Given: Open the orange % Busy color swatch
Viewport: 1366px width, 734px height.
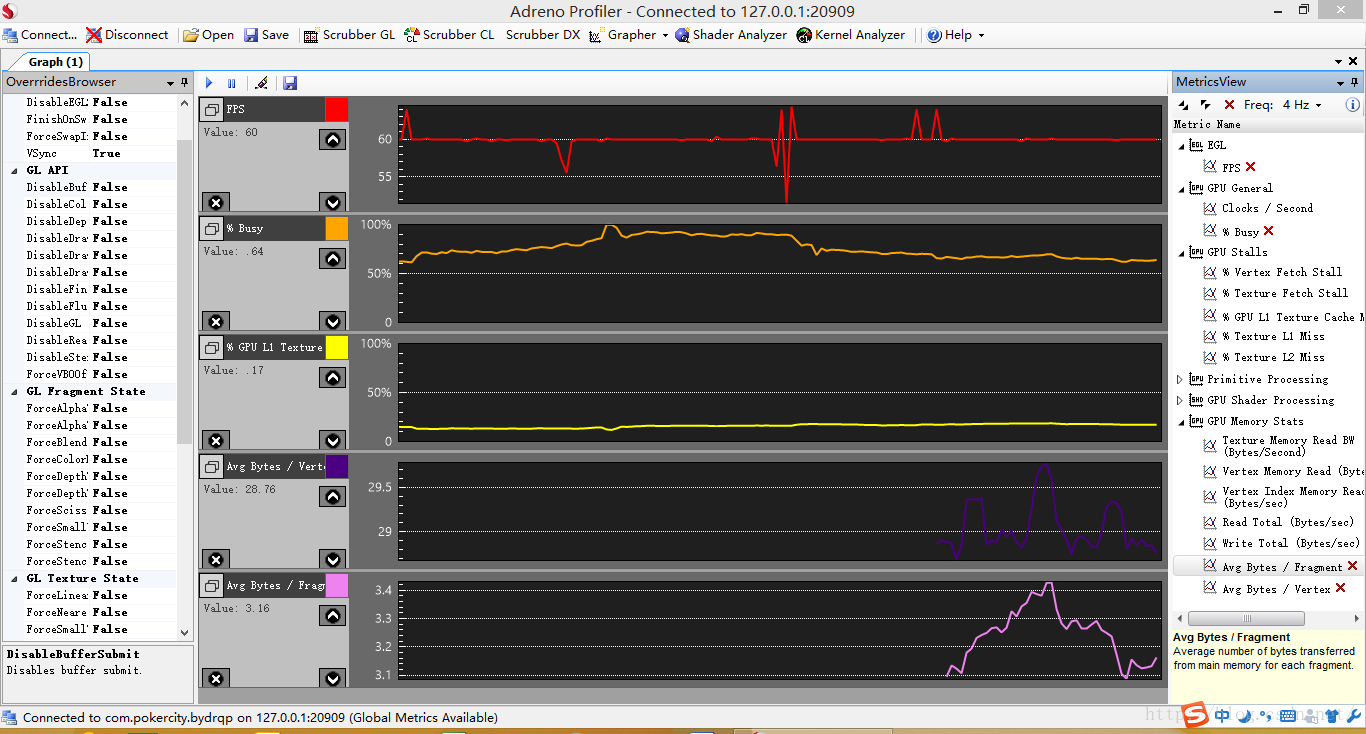Looking at the screenshot, I should click(336, 228).
